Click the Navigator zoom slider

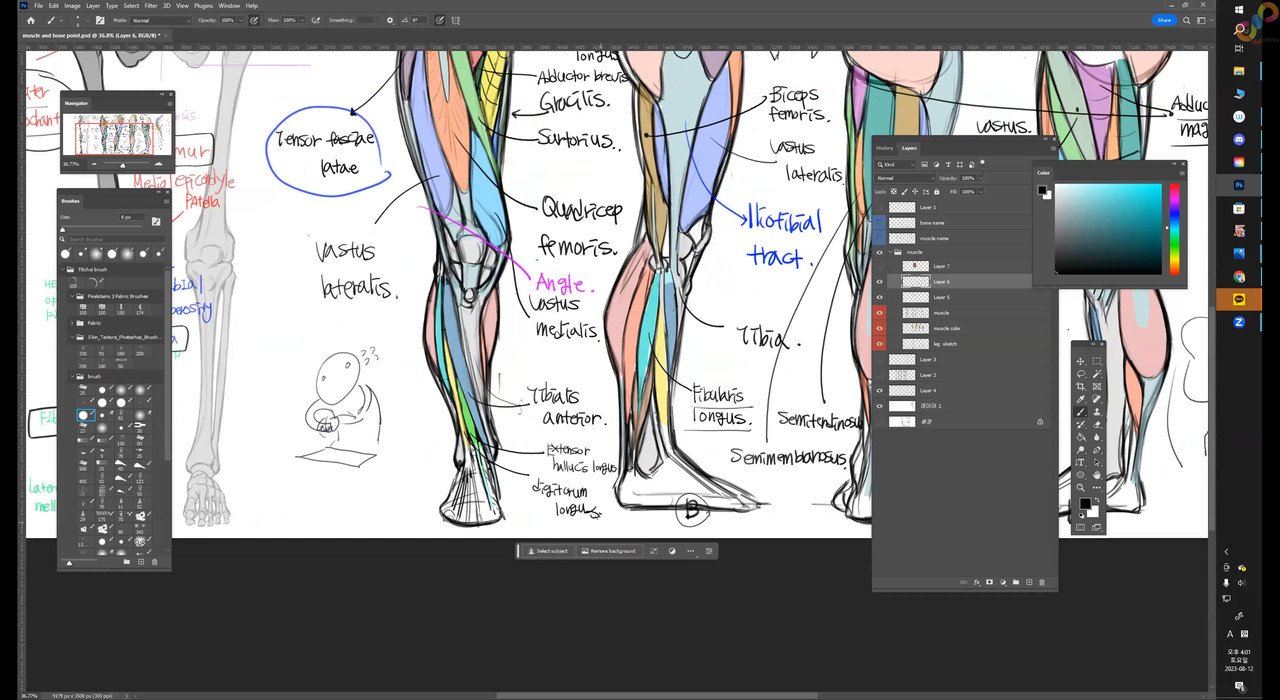pyautogui.click(x=122, y=164)
